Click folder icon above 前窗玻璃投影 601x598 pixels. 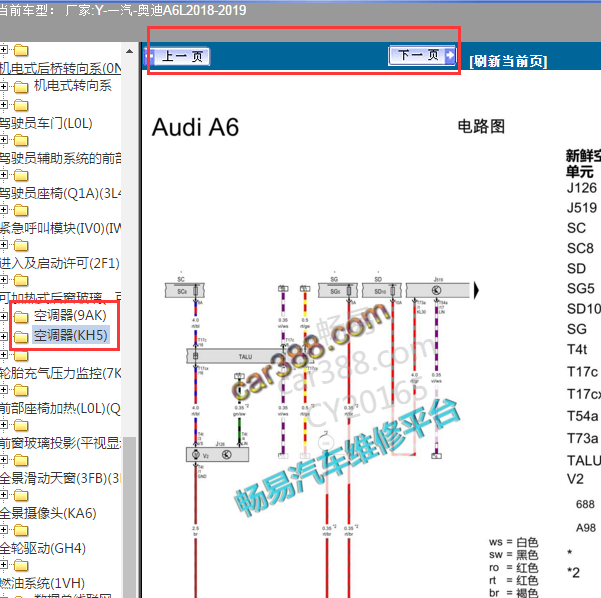(x=21, y=425)
